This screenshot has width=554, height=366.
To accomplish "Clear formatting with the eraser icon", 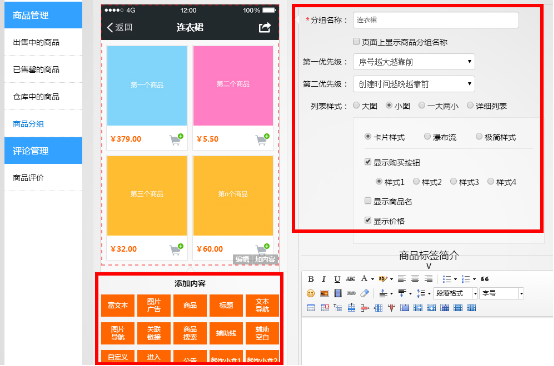I will pyautogui.click(x=365, y=293).
